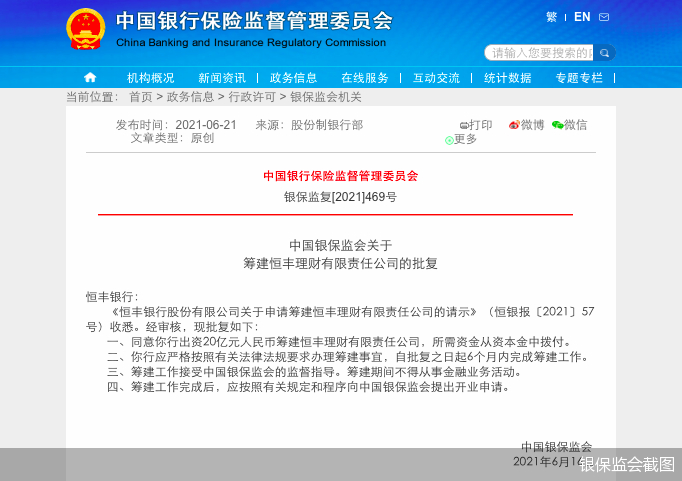Click 行政许可 breadcrumb link
The width and height of the screenshot is (682, 481).
(252, 97)
